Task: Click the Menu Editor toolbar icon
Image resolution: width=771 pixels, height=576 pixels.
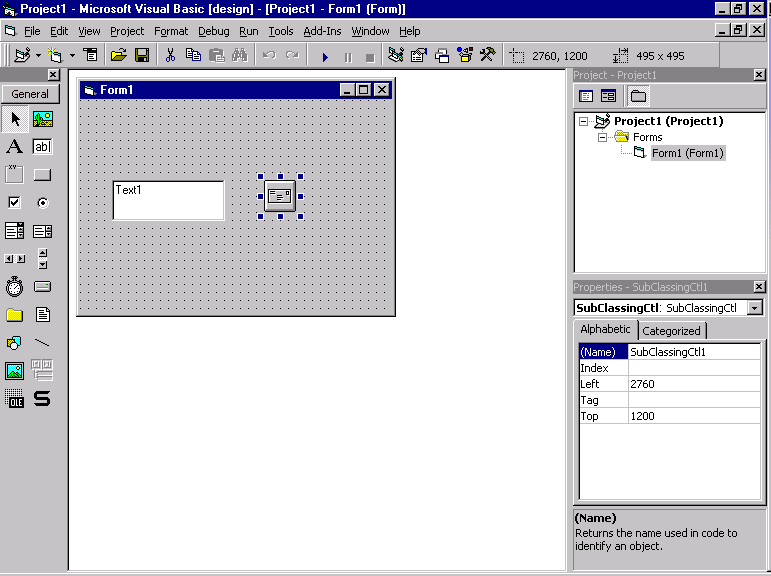Action: 90,55
